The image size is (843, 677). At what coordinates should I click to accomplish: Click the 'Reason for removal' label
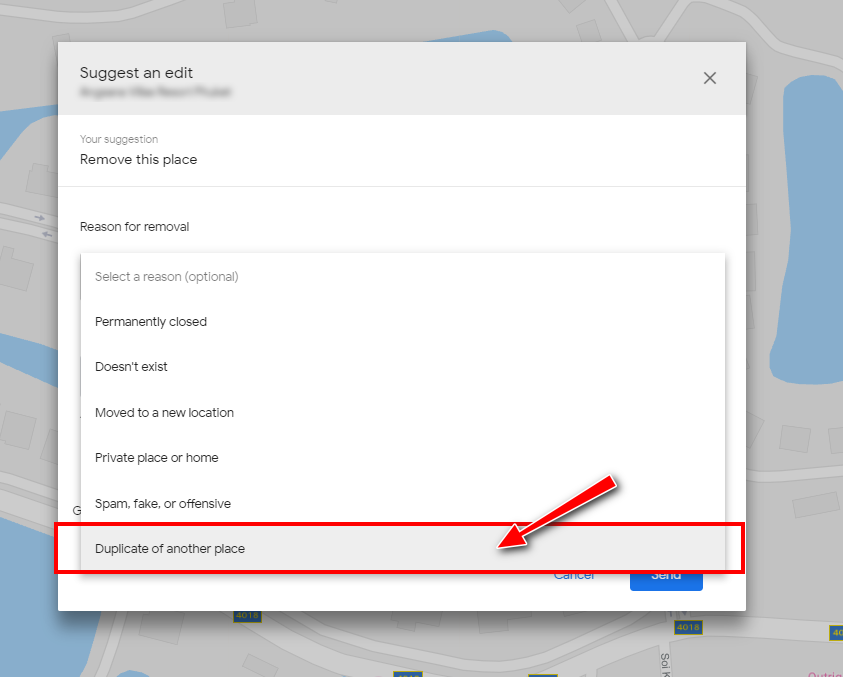click(x=134, y=227)
